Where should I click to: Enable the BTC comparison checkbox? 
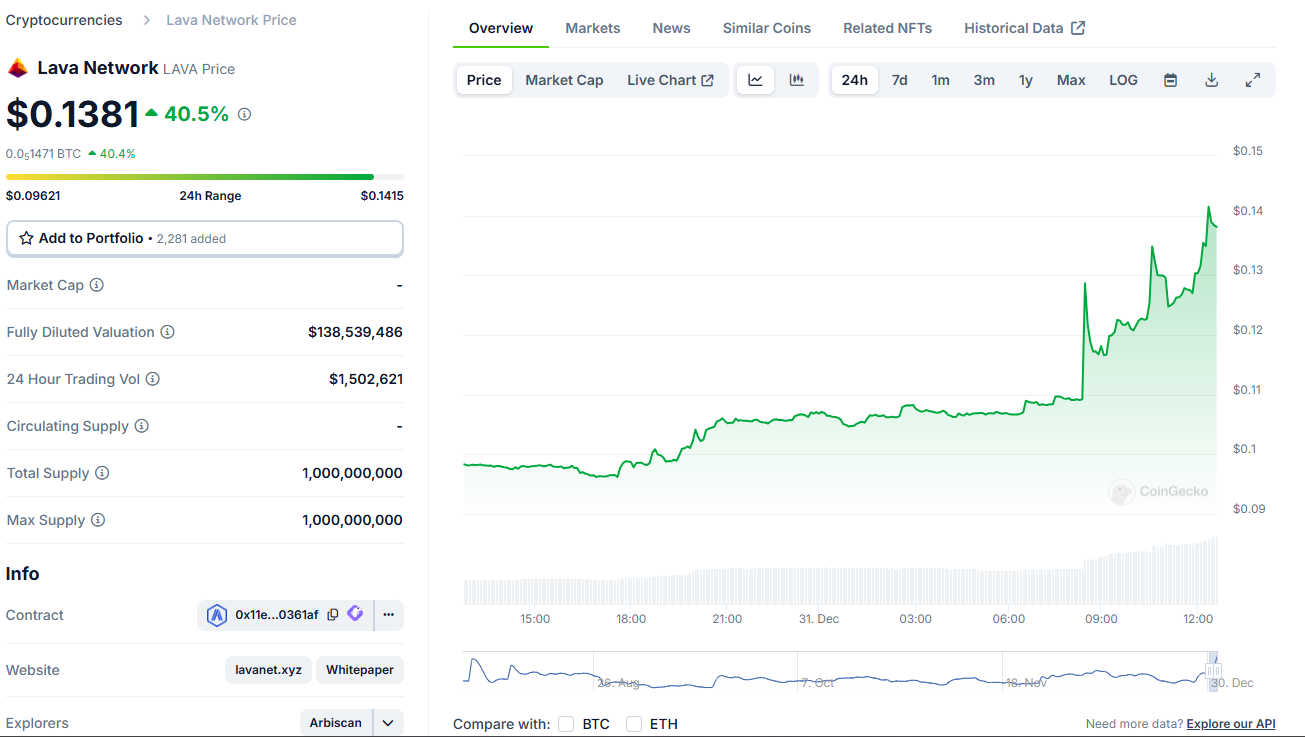(566, 724)
